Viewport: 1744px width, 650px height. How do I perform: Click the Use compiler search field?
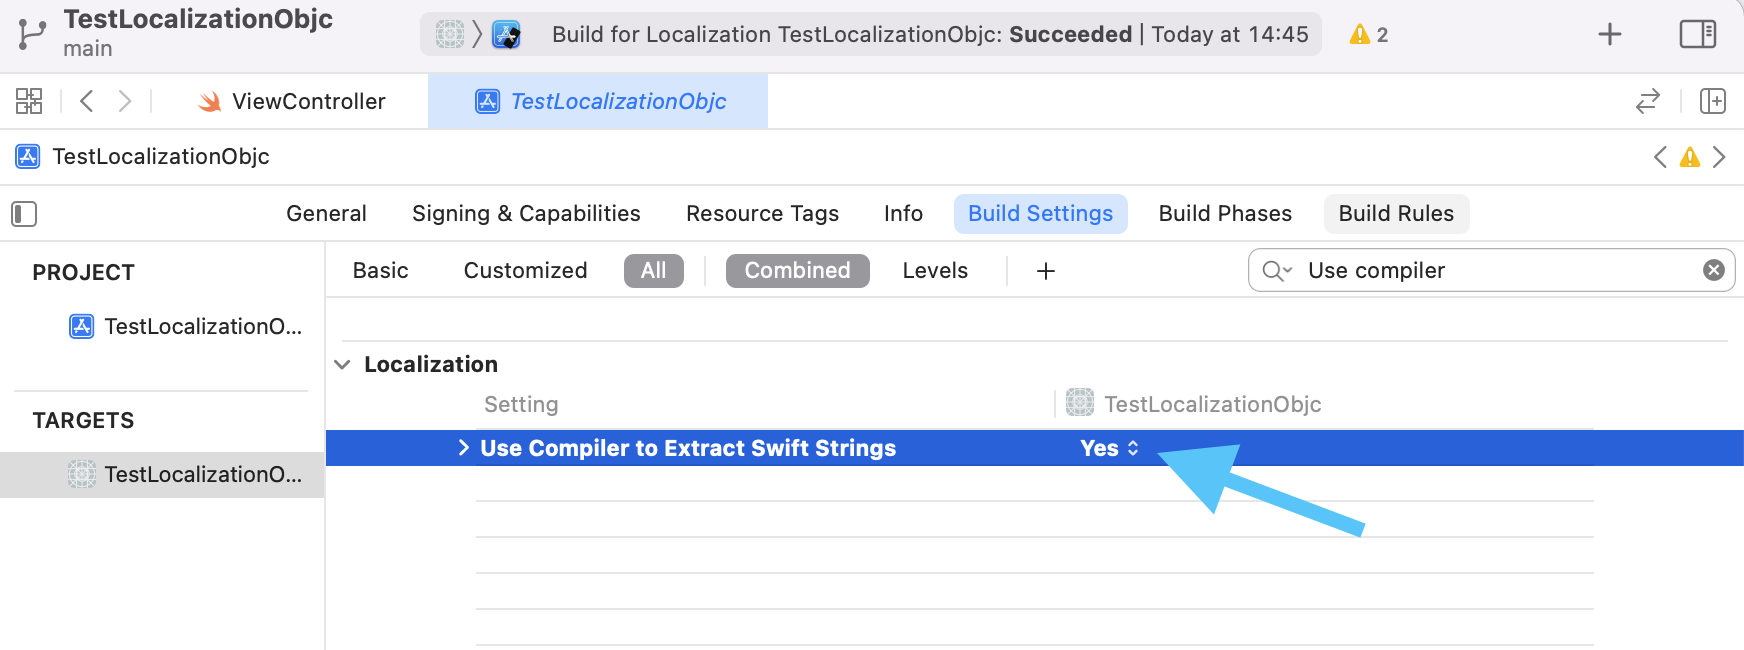pyautogui.click(x=1491, y=270)
